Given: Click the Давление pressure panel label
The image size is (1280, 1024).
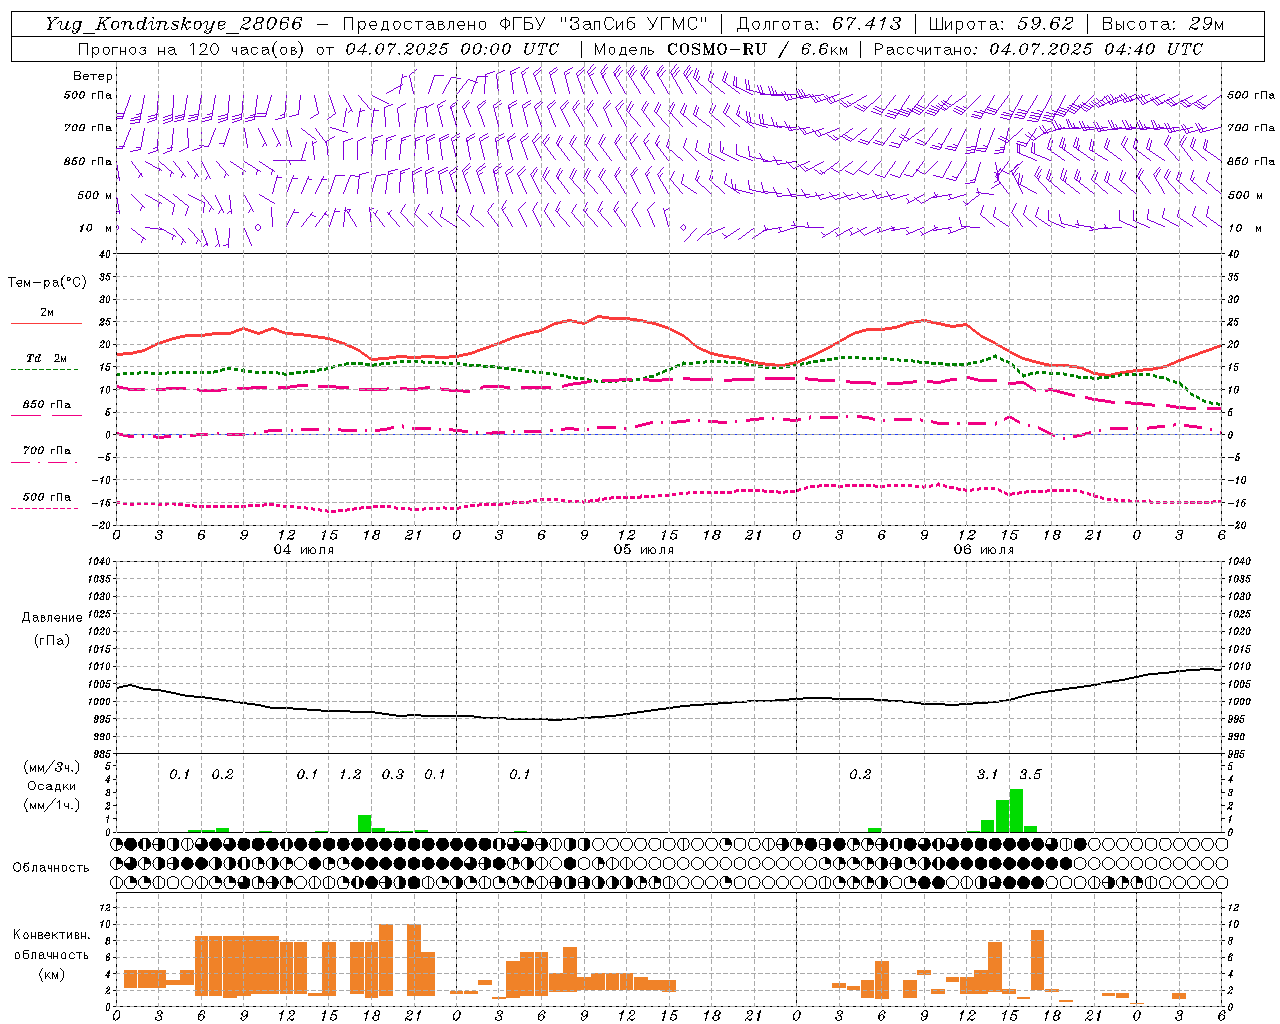Looking at the screenshot, I should pos(53,618).
